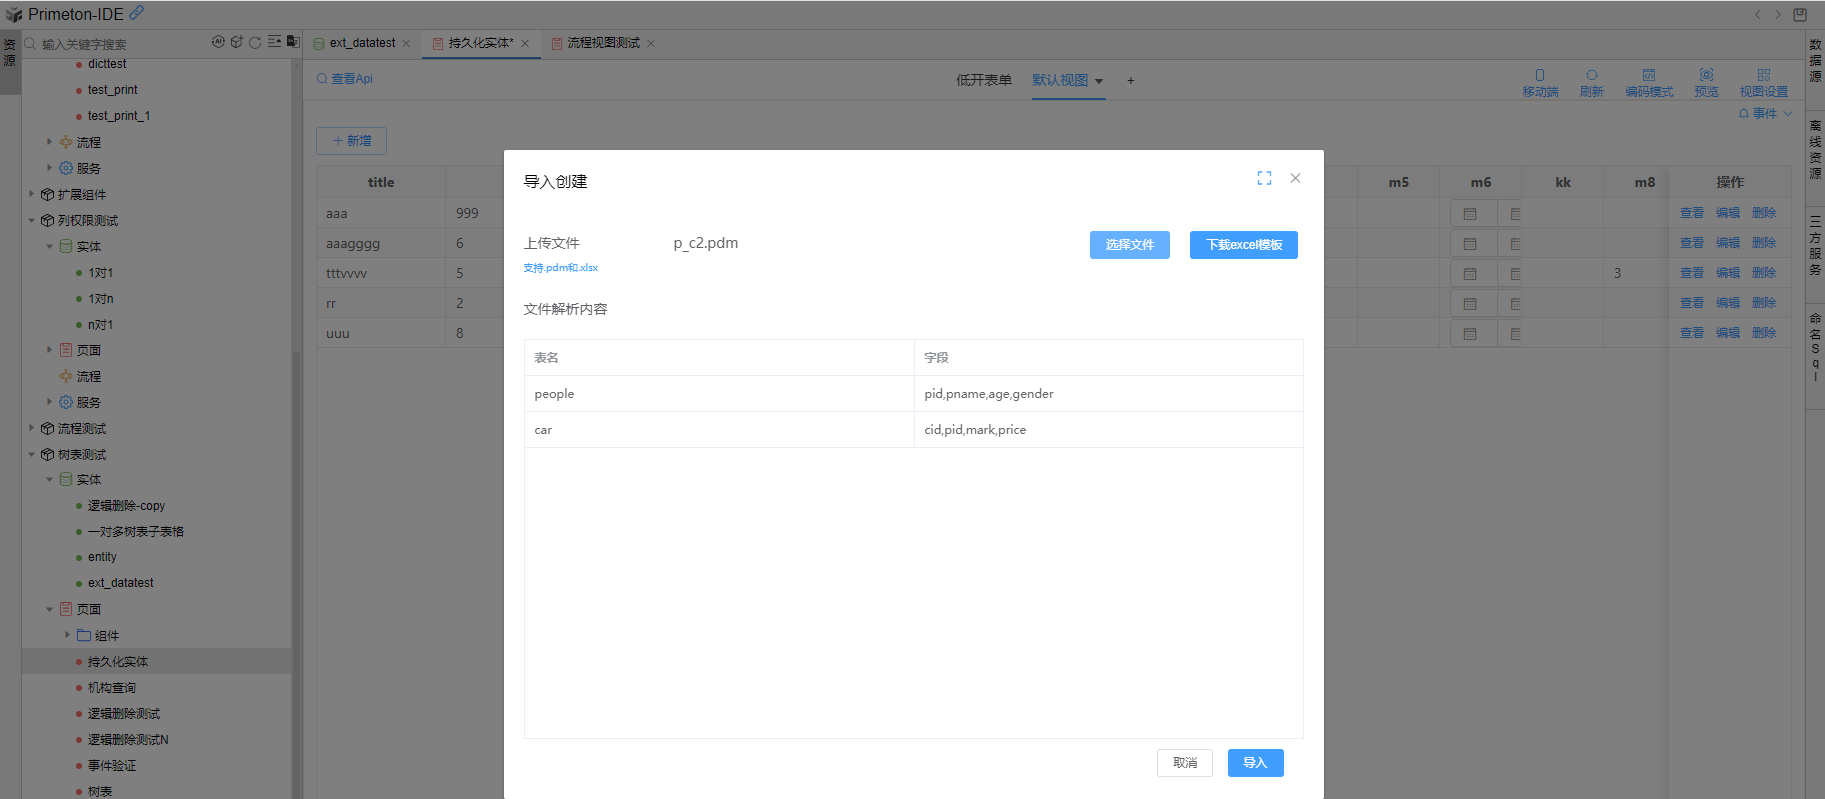
Task: Click the collapse-all icon in resource panel
Action: point(274,42)
